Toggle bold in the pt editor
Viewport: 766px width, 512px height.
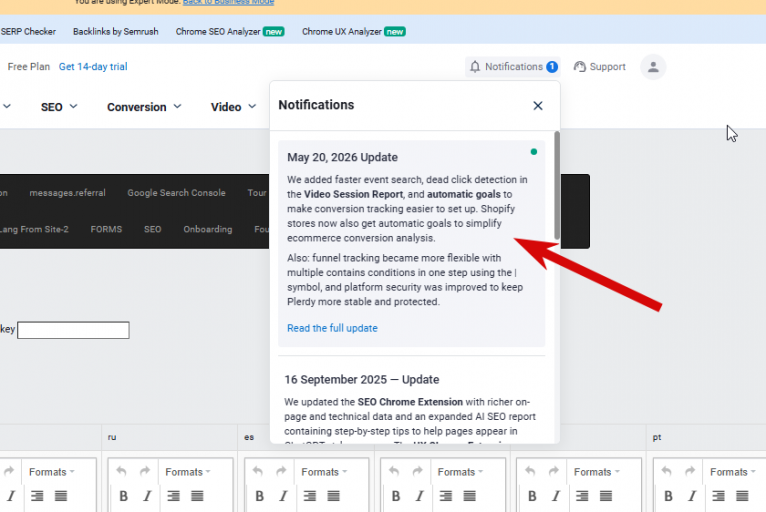(669, 496)
